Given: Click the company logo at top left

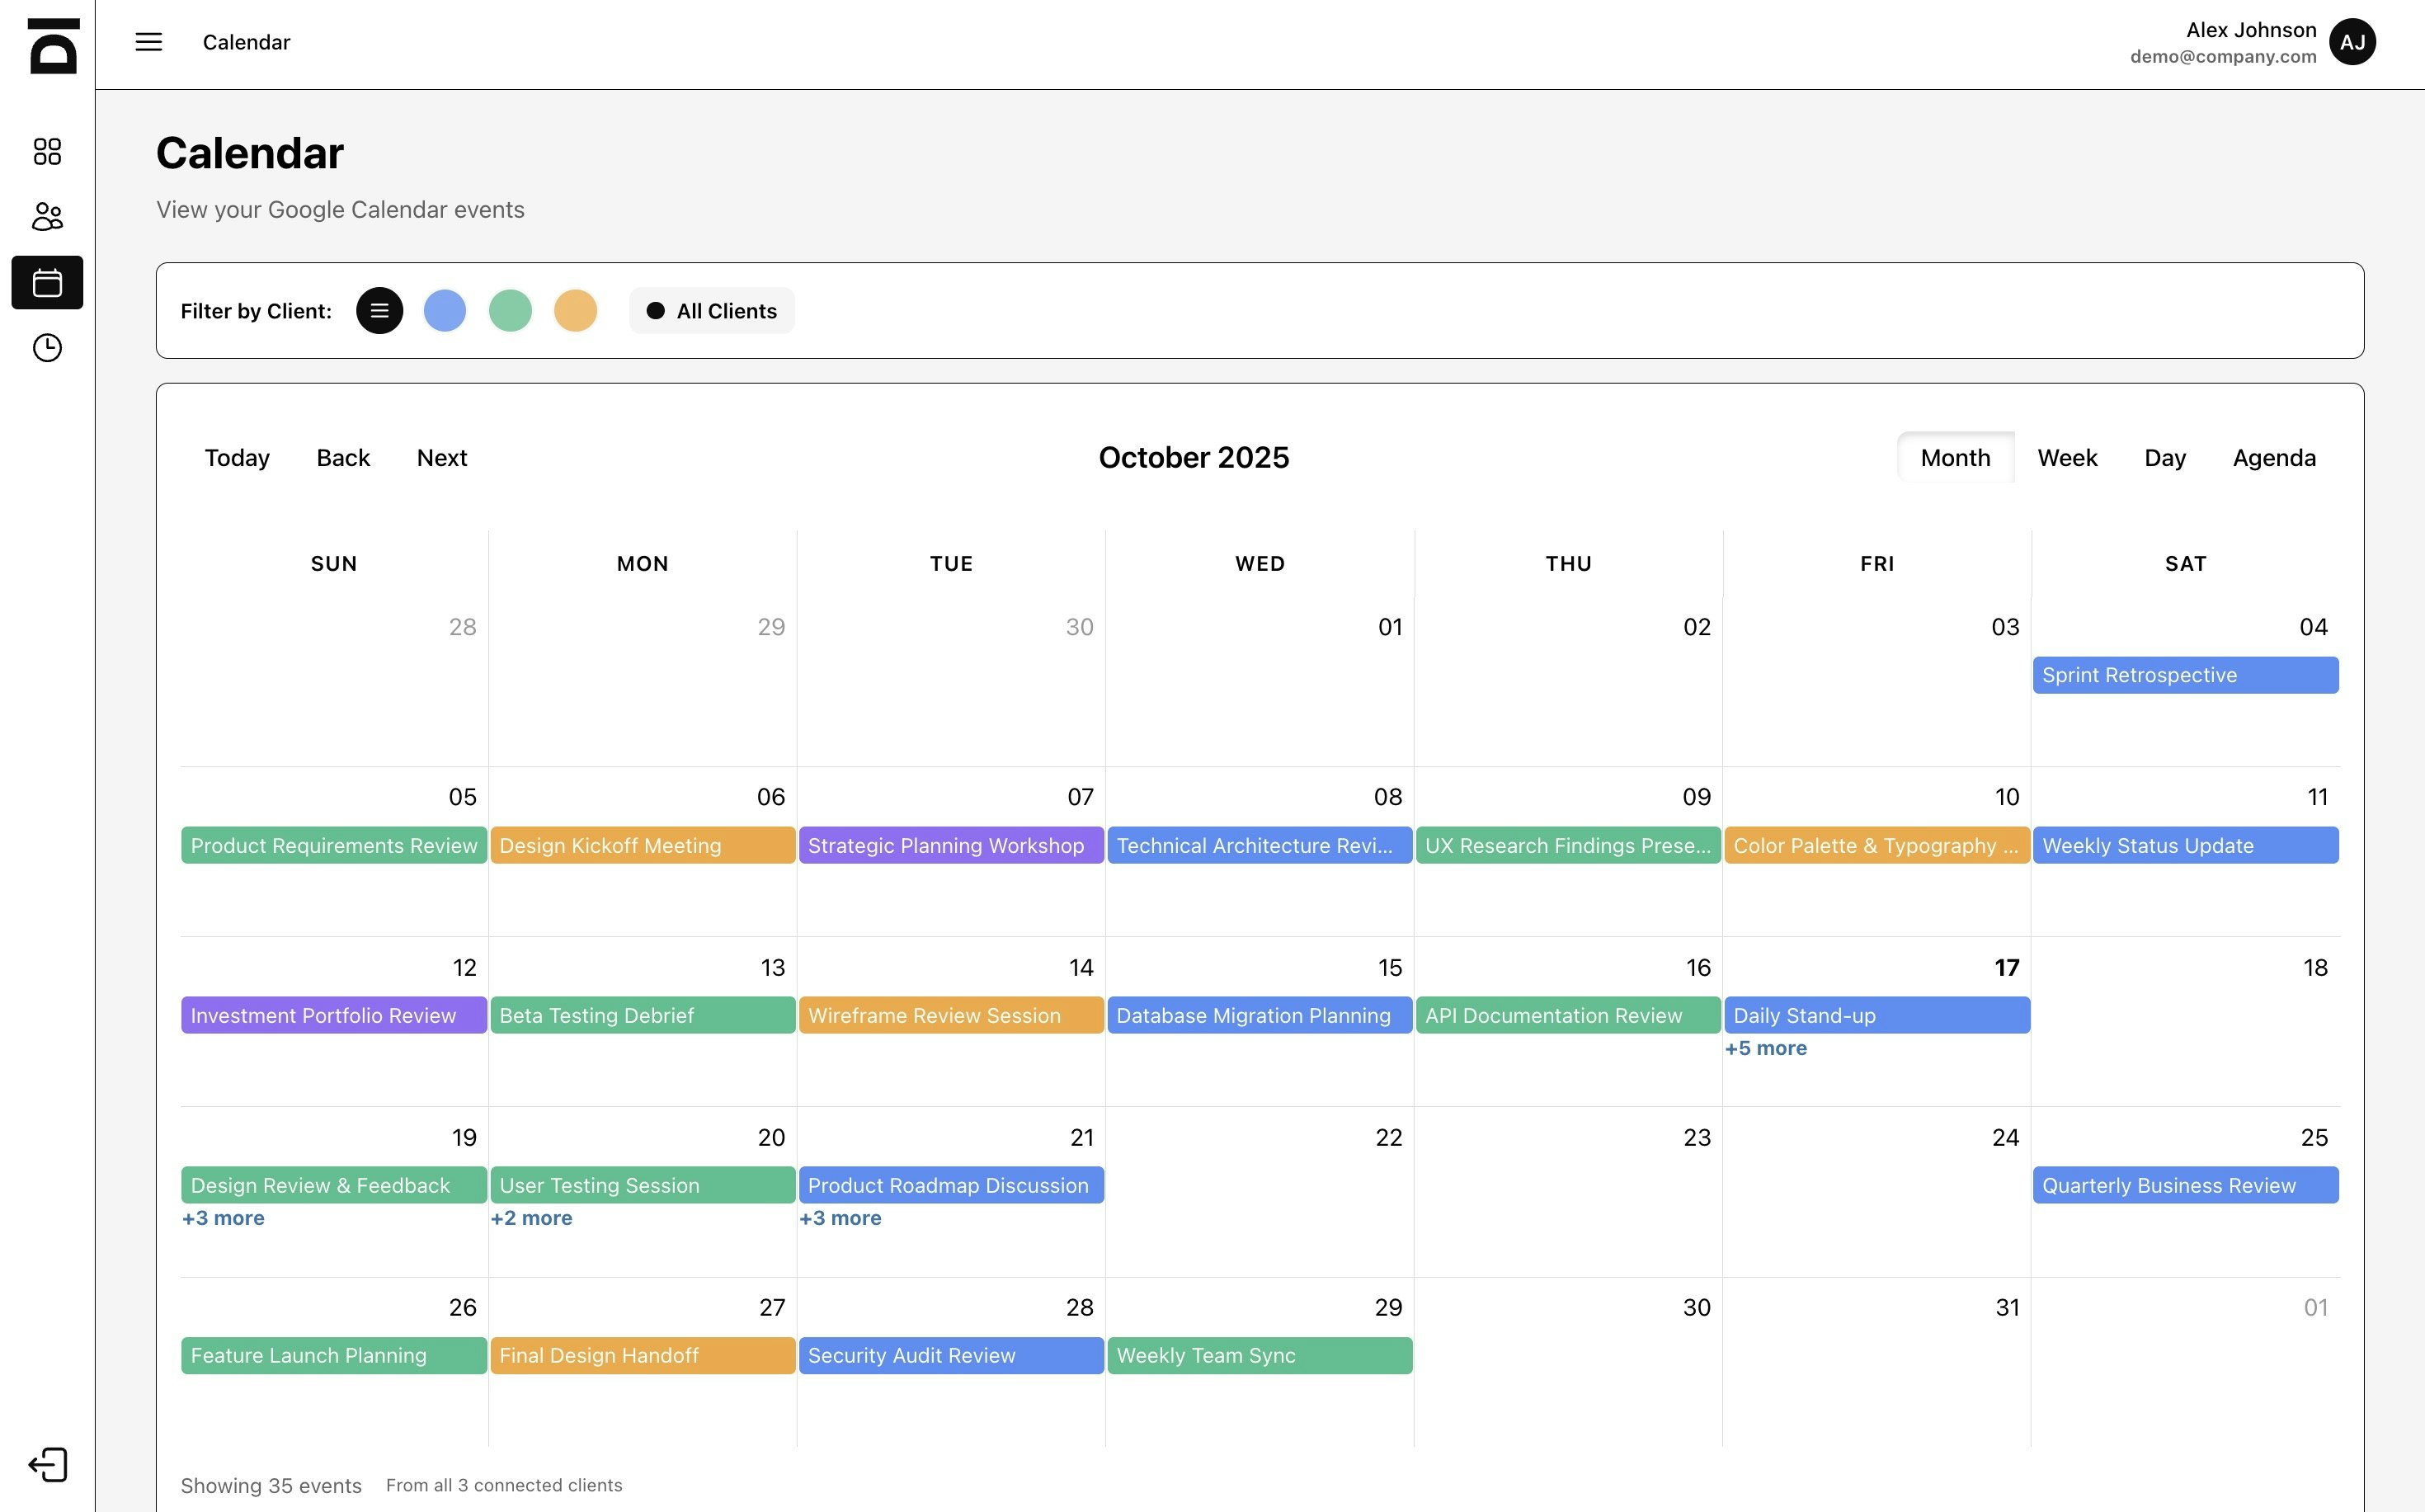Looking at the screenshot, I should click(53, 45).
